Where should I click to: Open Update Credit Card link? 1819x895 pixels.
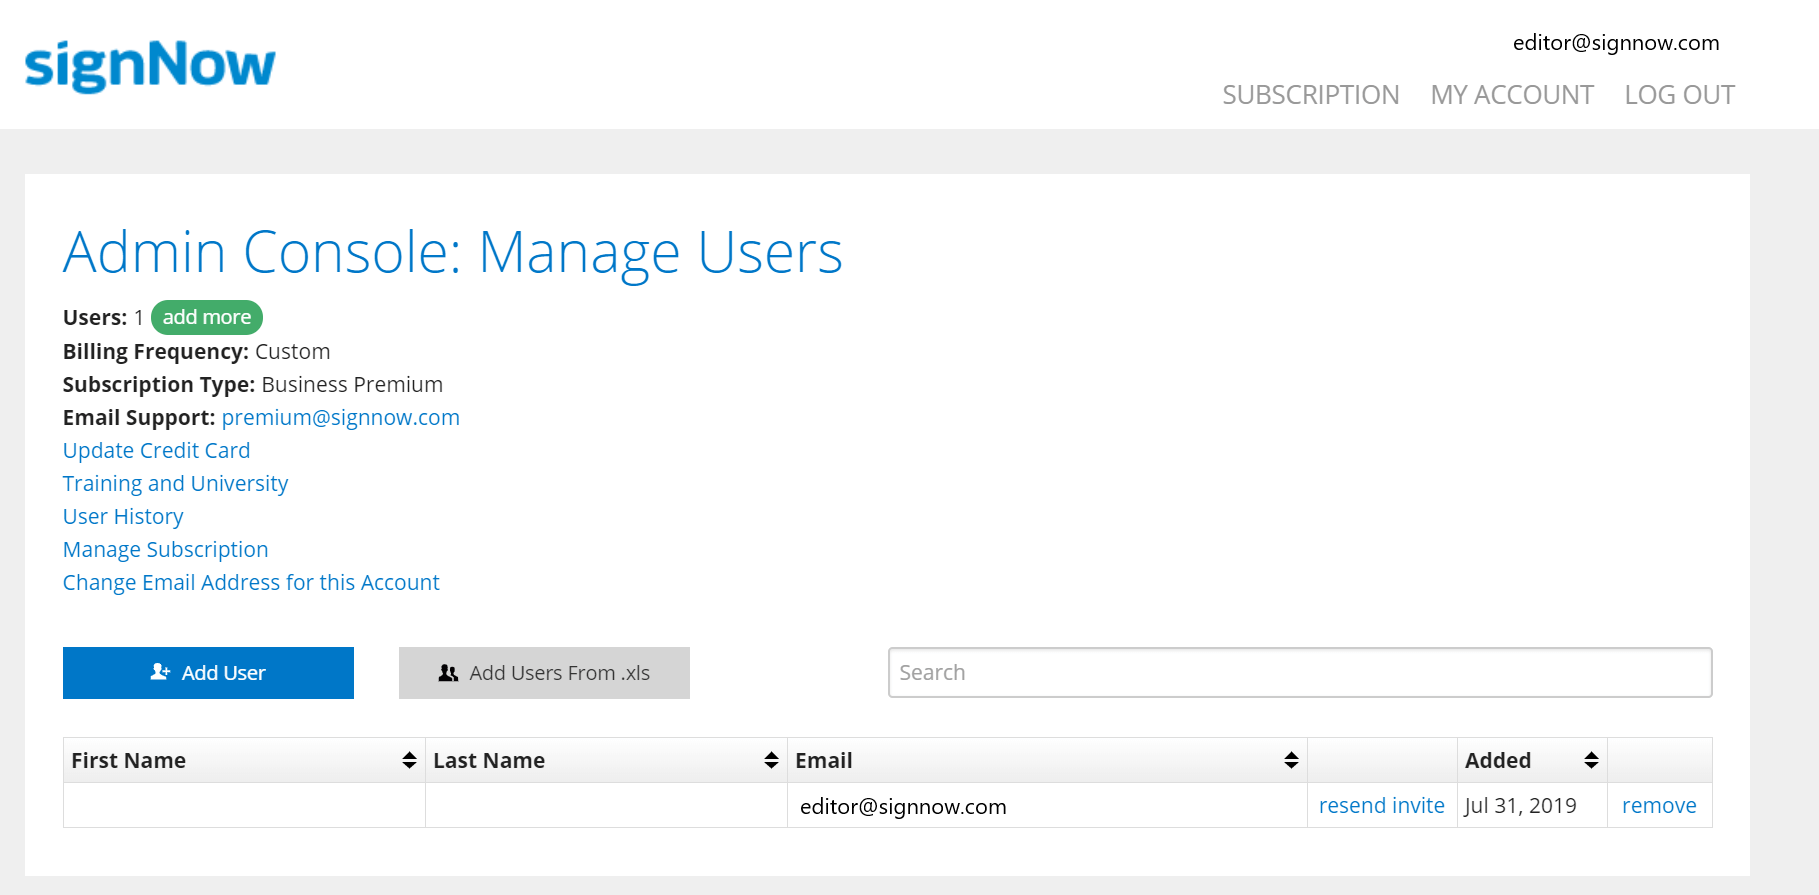156,451
